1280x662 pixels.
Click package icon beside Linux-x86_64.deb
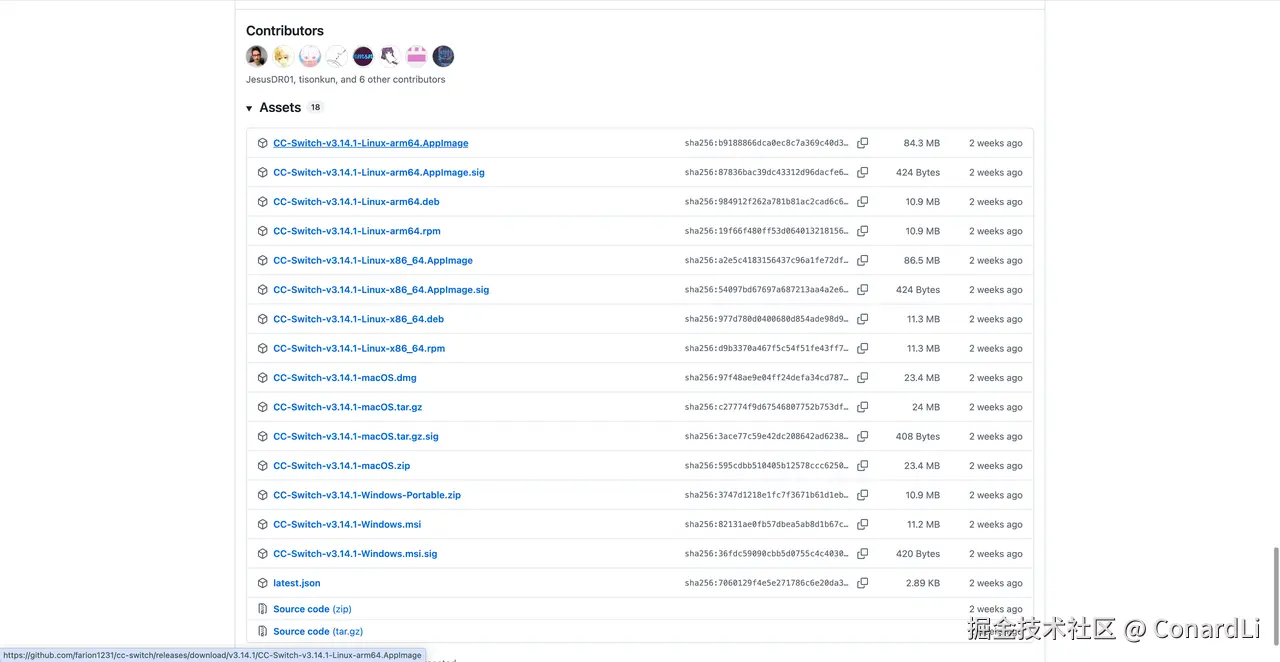(x=262, y=319)
